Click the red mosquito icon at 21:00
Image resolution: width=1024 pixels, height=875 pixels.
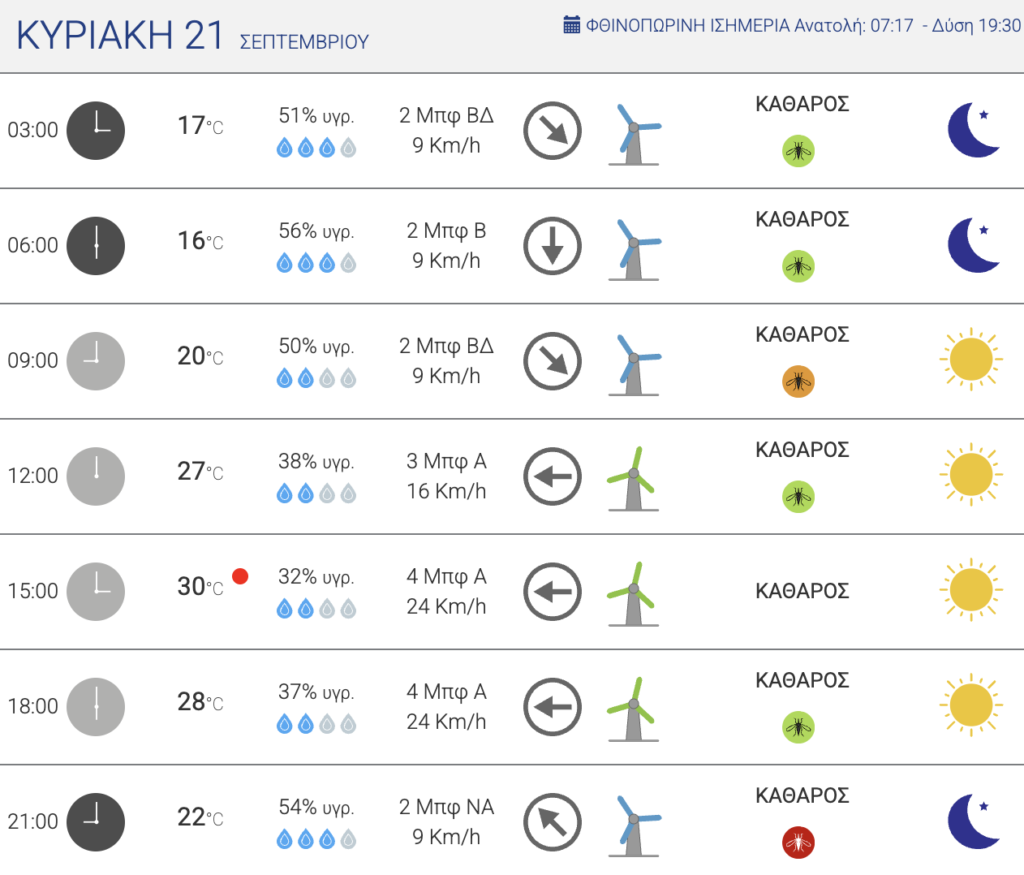(x=798, y=842)
